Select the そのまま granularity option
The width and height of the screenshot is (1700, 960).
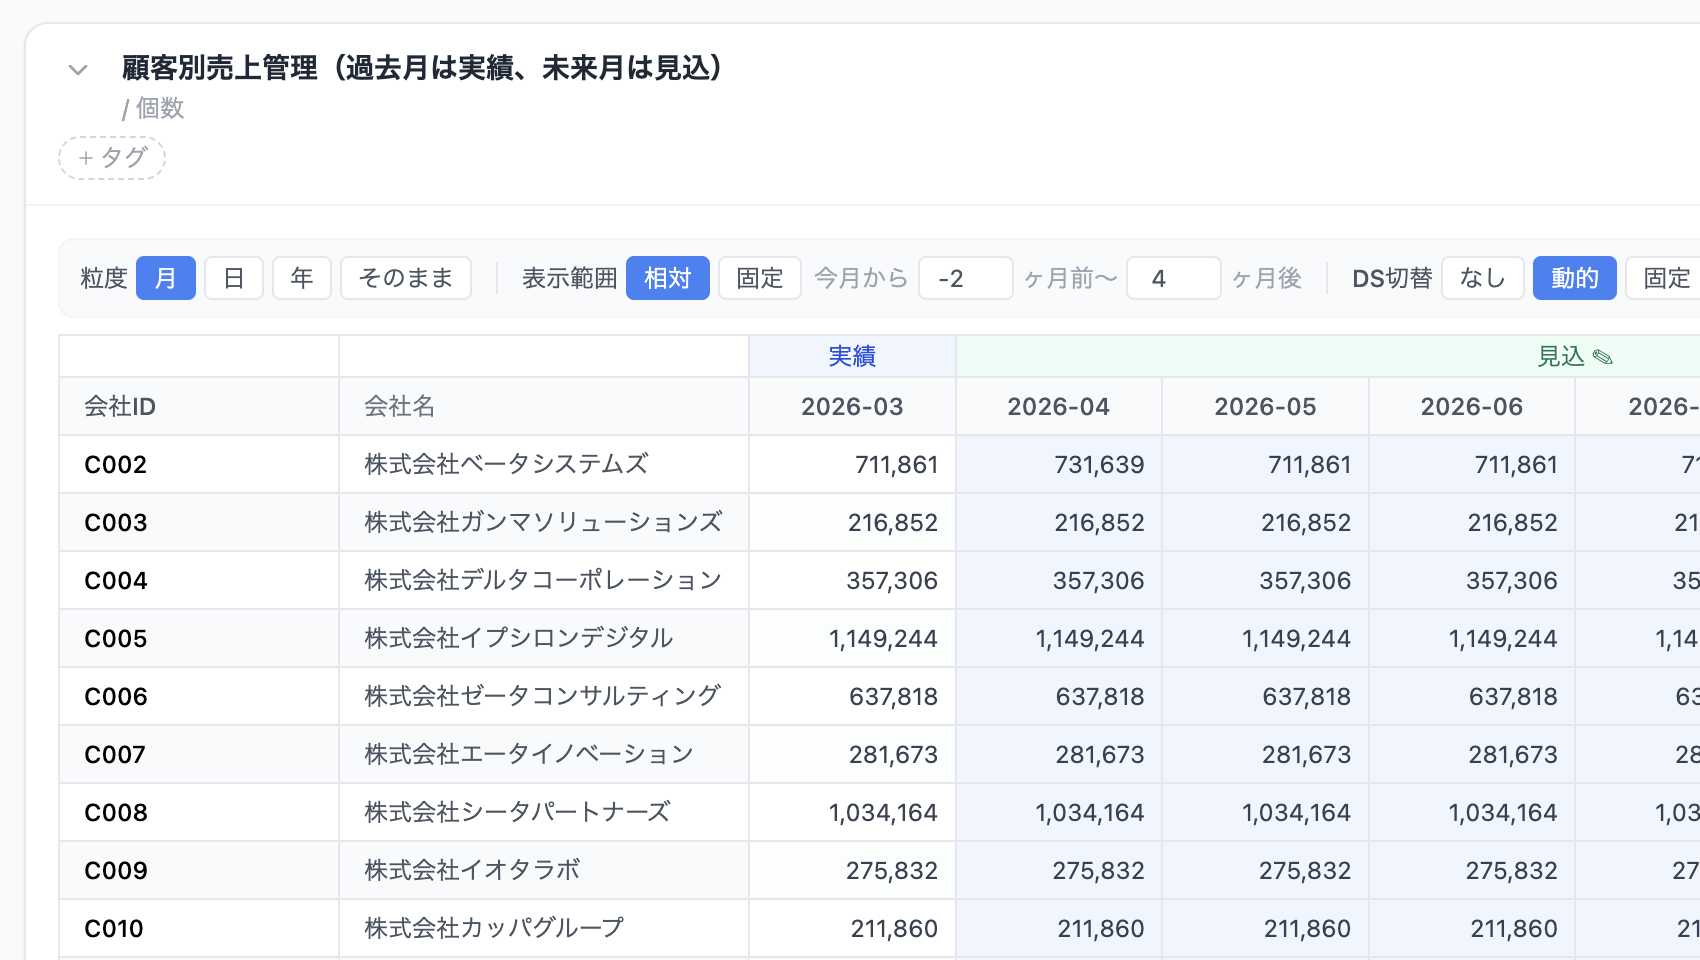(406, 278)
